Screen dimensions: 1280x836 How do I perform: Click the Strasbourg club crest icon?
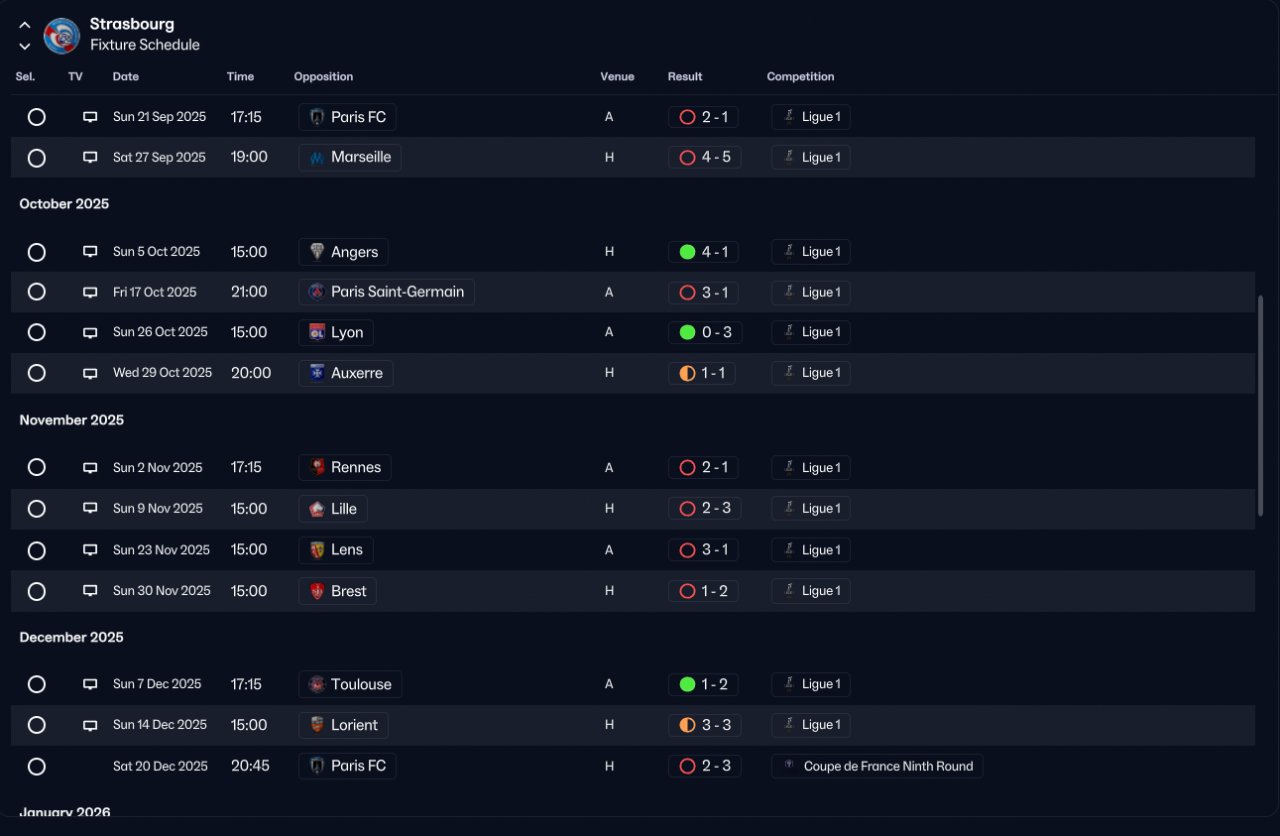(62, 35)
